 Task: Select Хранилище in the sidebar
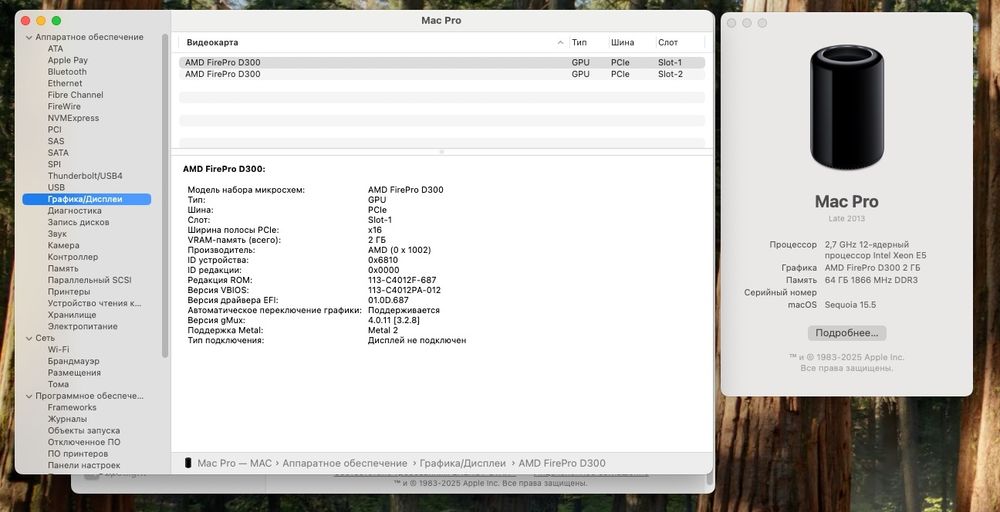click(72, 314)
